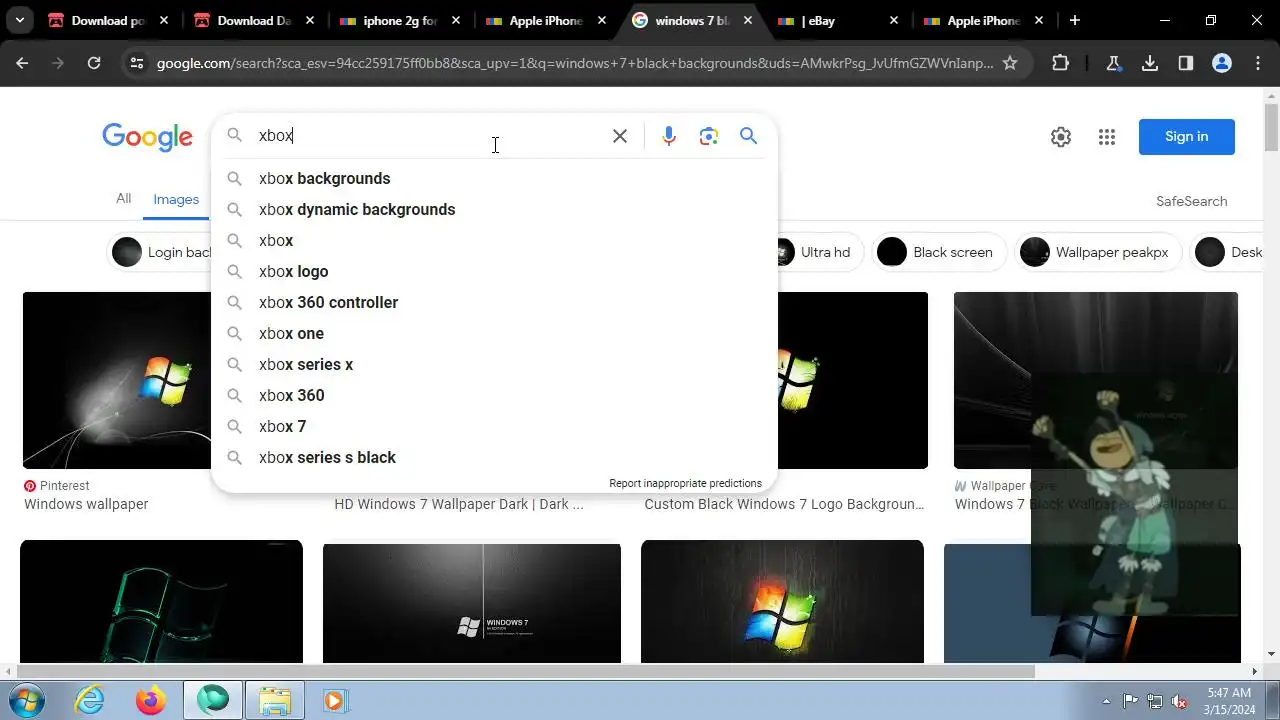The height and width of the screenshot is (720, 1280).
Task: Open the Pinterest Windows wallpaper thumbnail
Action: point(117,380)
